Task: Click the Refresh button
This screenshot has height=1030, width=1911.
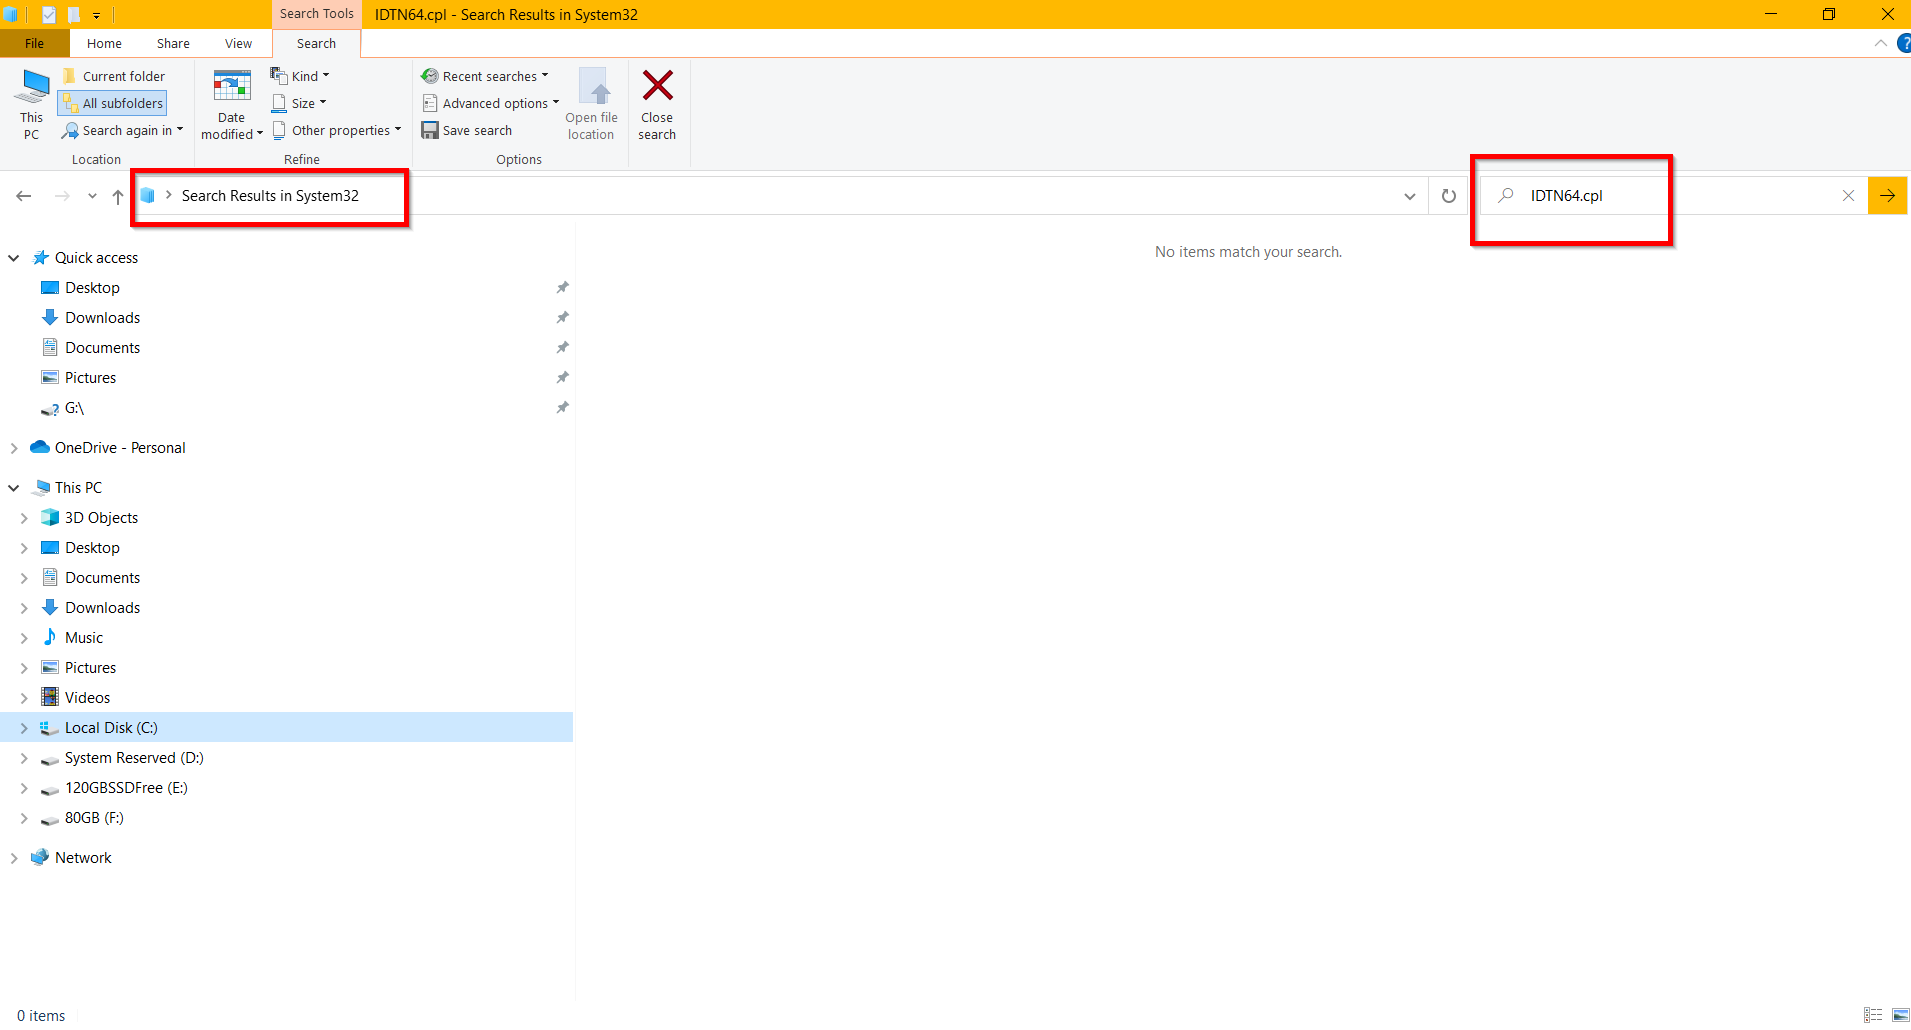Action: point(1449,196)
